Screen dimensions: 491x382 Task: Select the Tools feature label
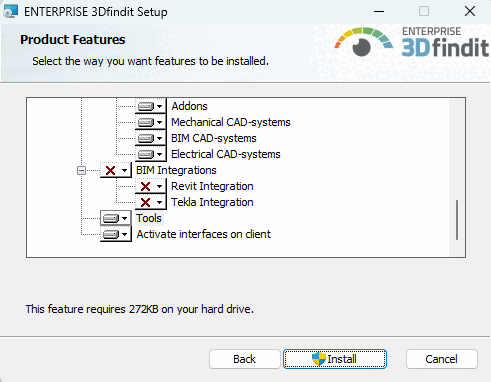coord(149,218)
